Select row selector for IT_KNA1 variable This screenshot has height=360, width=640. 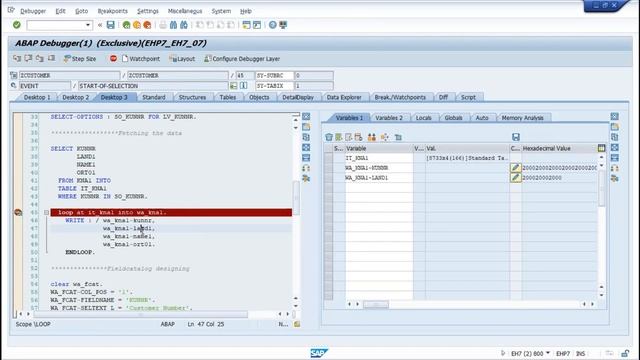click(329, 158)
